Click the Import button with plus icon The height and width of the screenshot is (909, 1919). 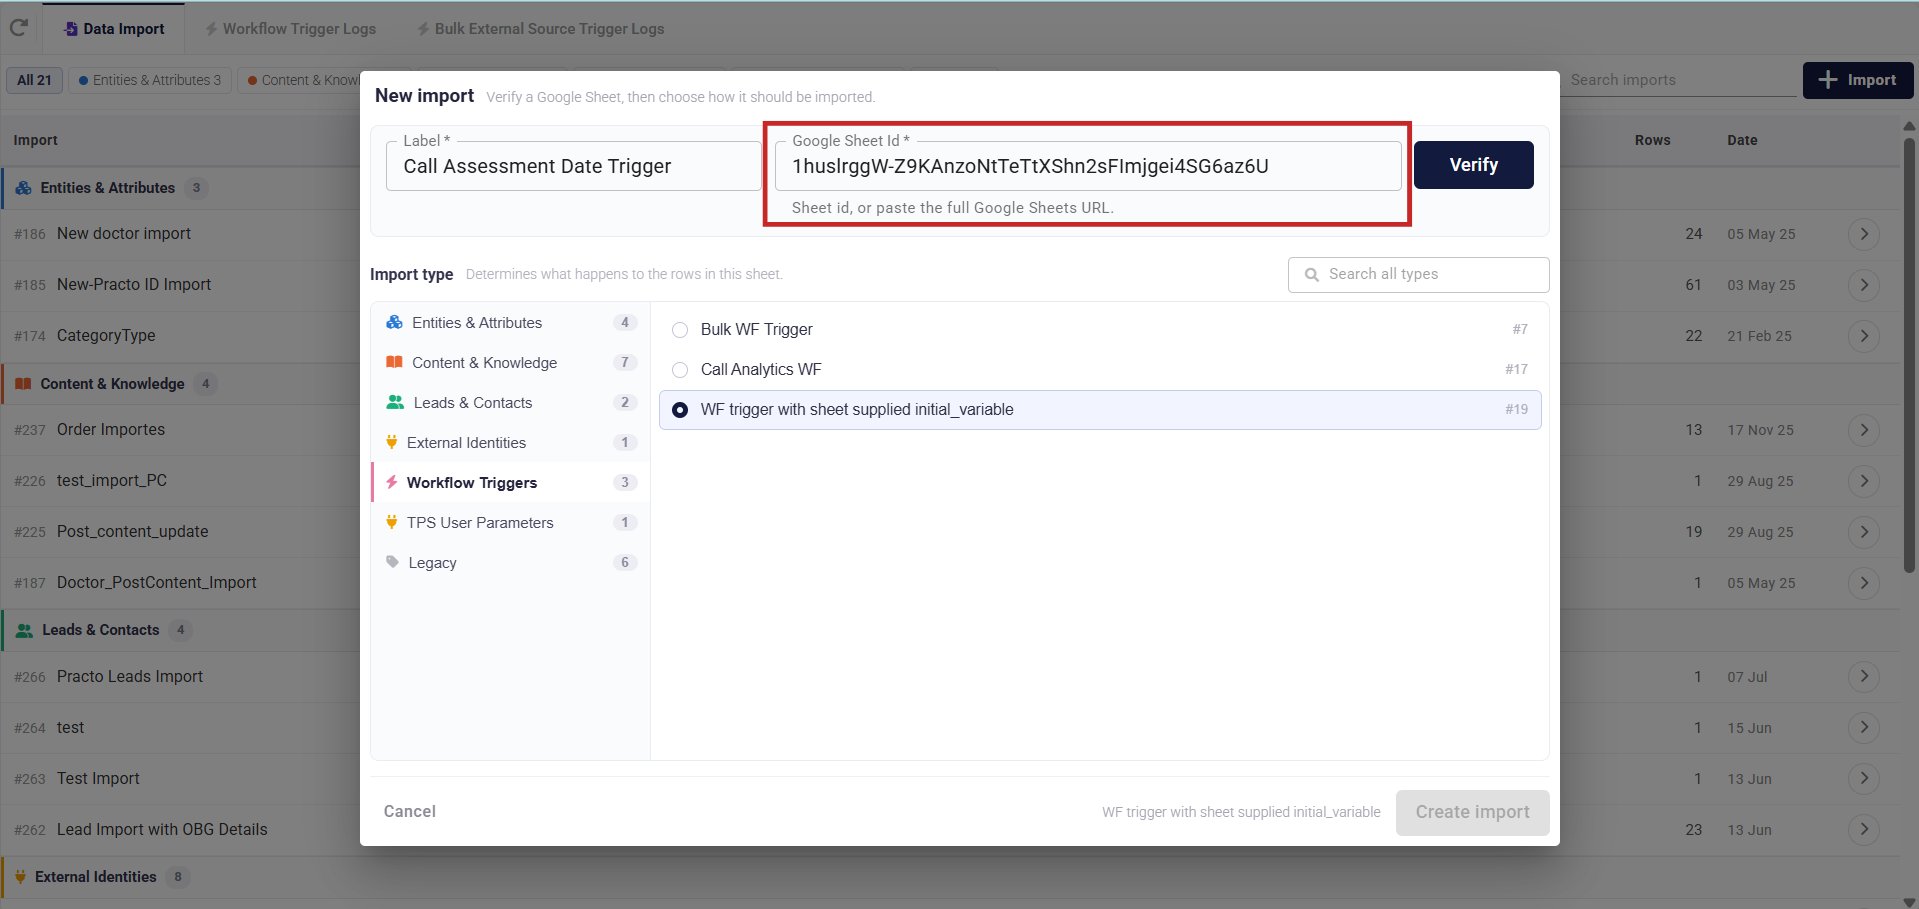point(1857,80)
